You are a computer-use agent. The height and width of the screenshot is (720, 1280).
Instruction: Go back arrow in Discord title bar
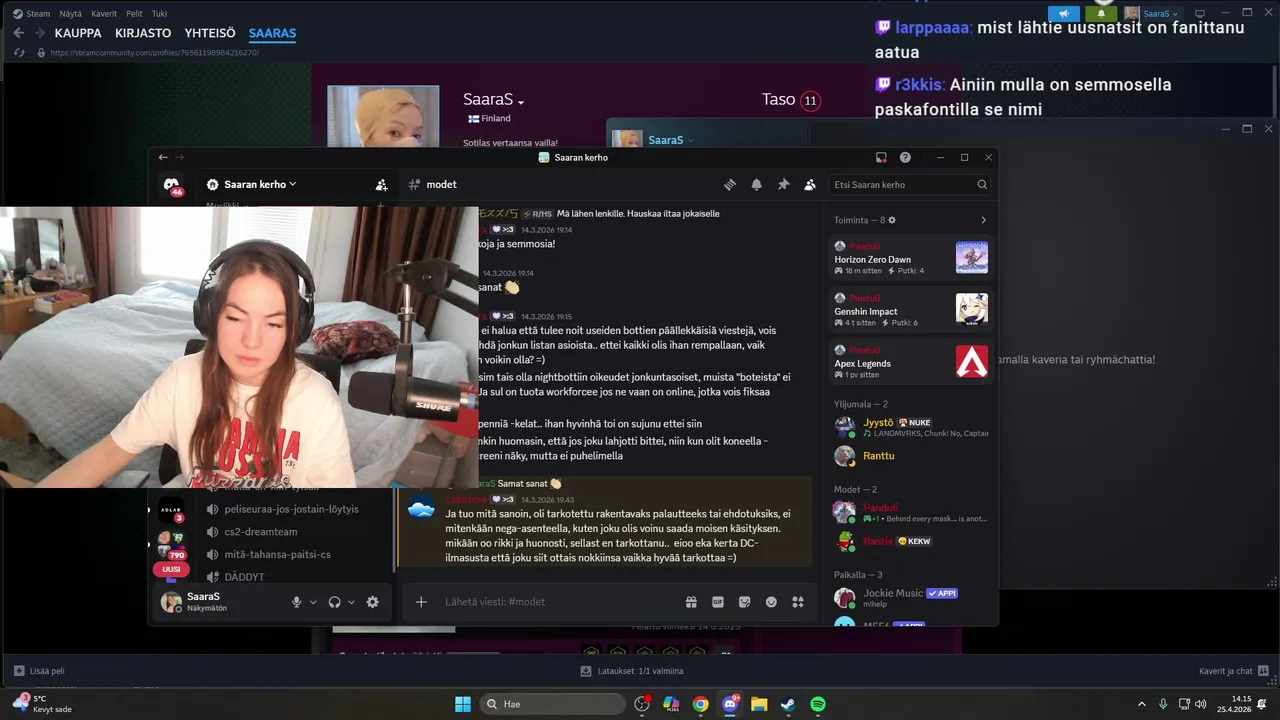click(163, 157)
